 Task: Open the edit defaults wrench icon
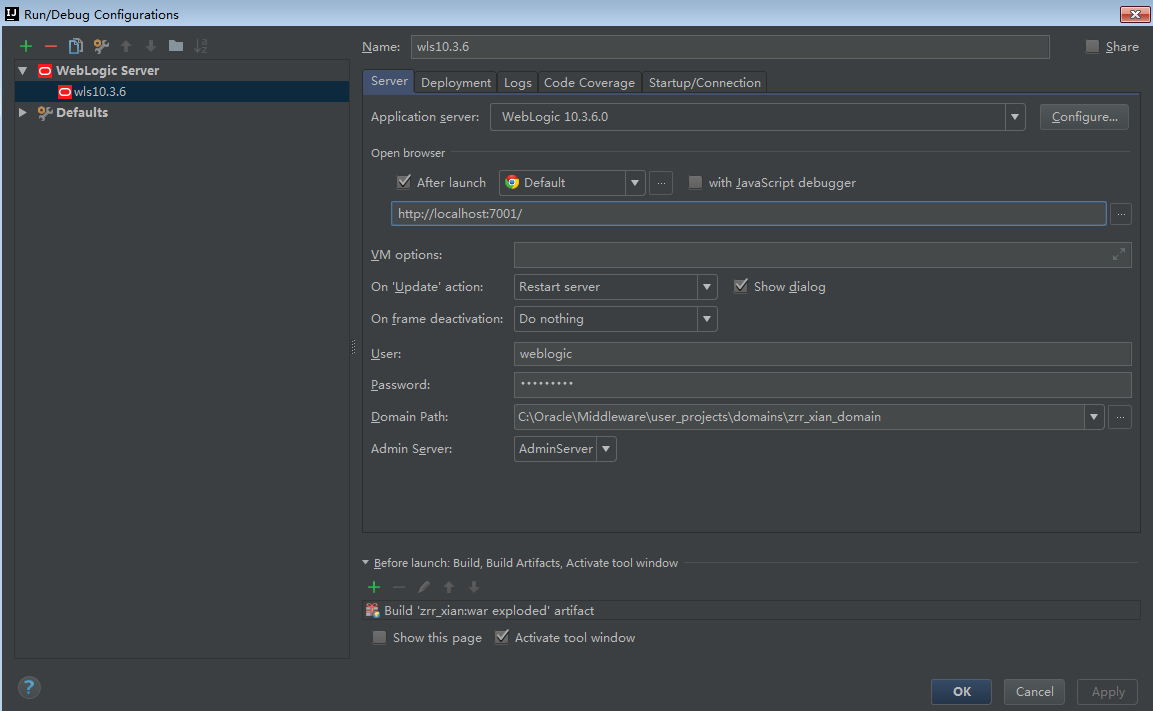click(x=101, y=46)
